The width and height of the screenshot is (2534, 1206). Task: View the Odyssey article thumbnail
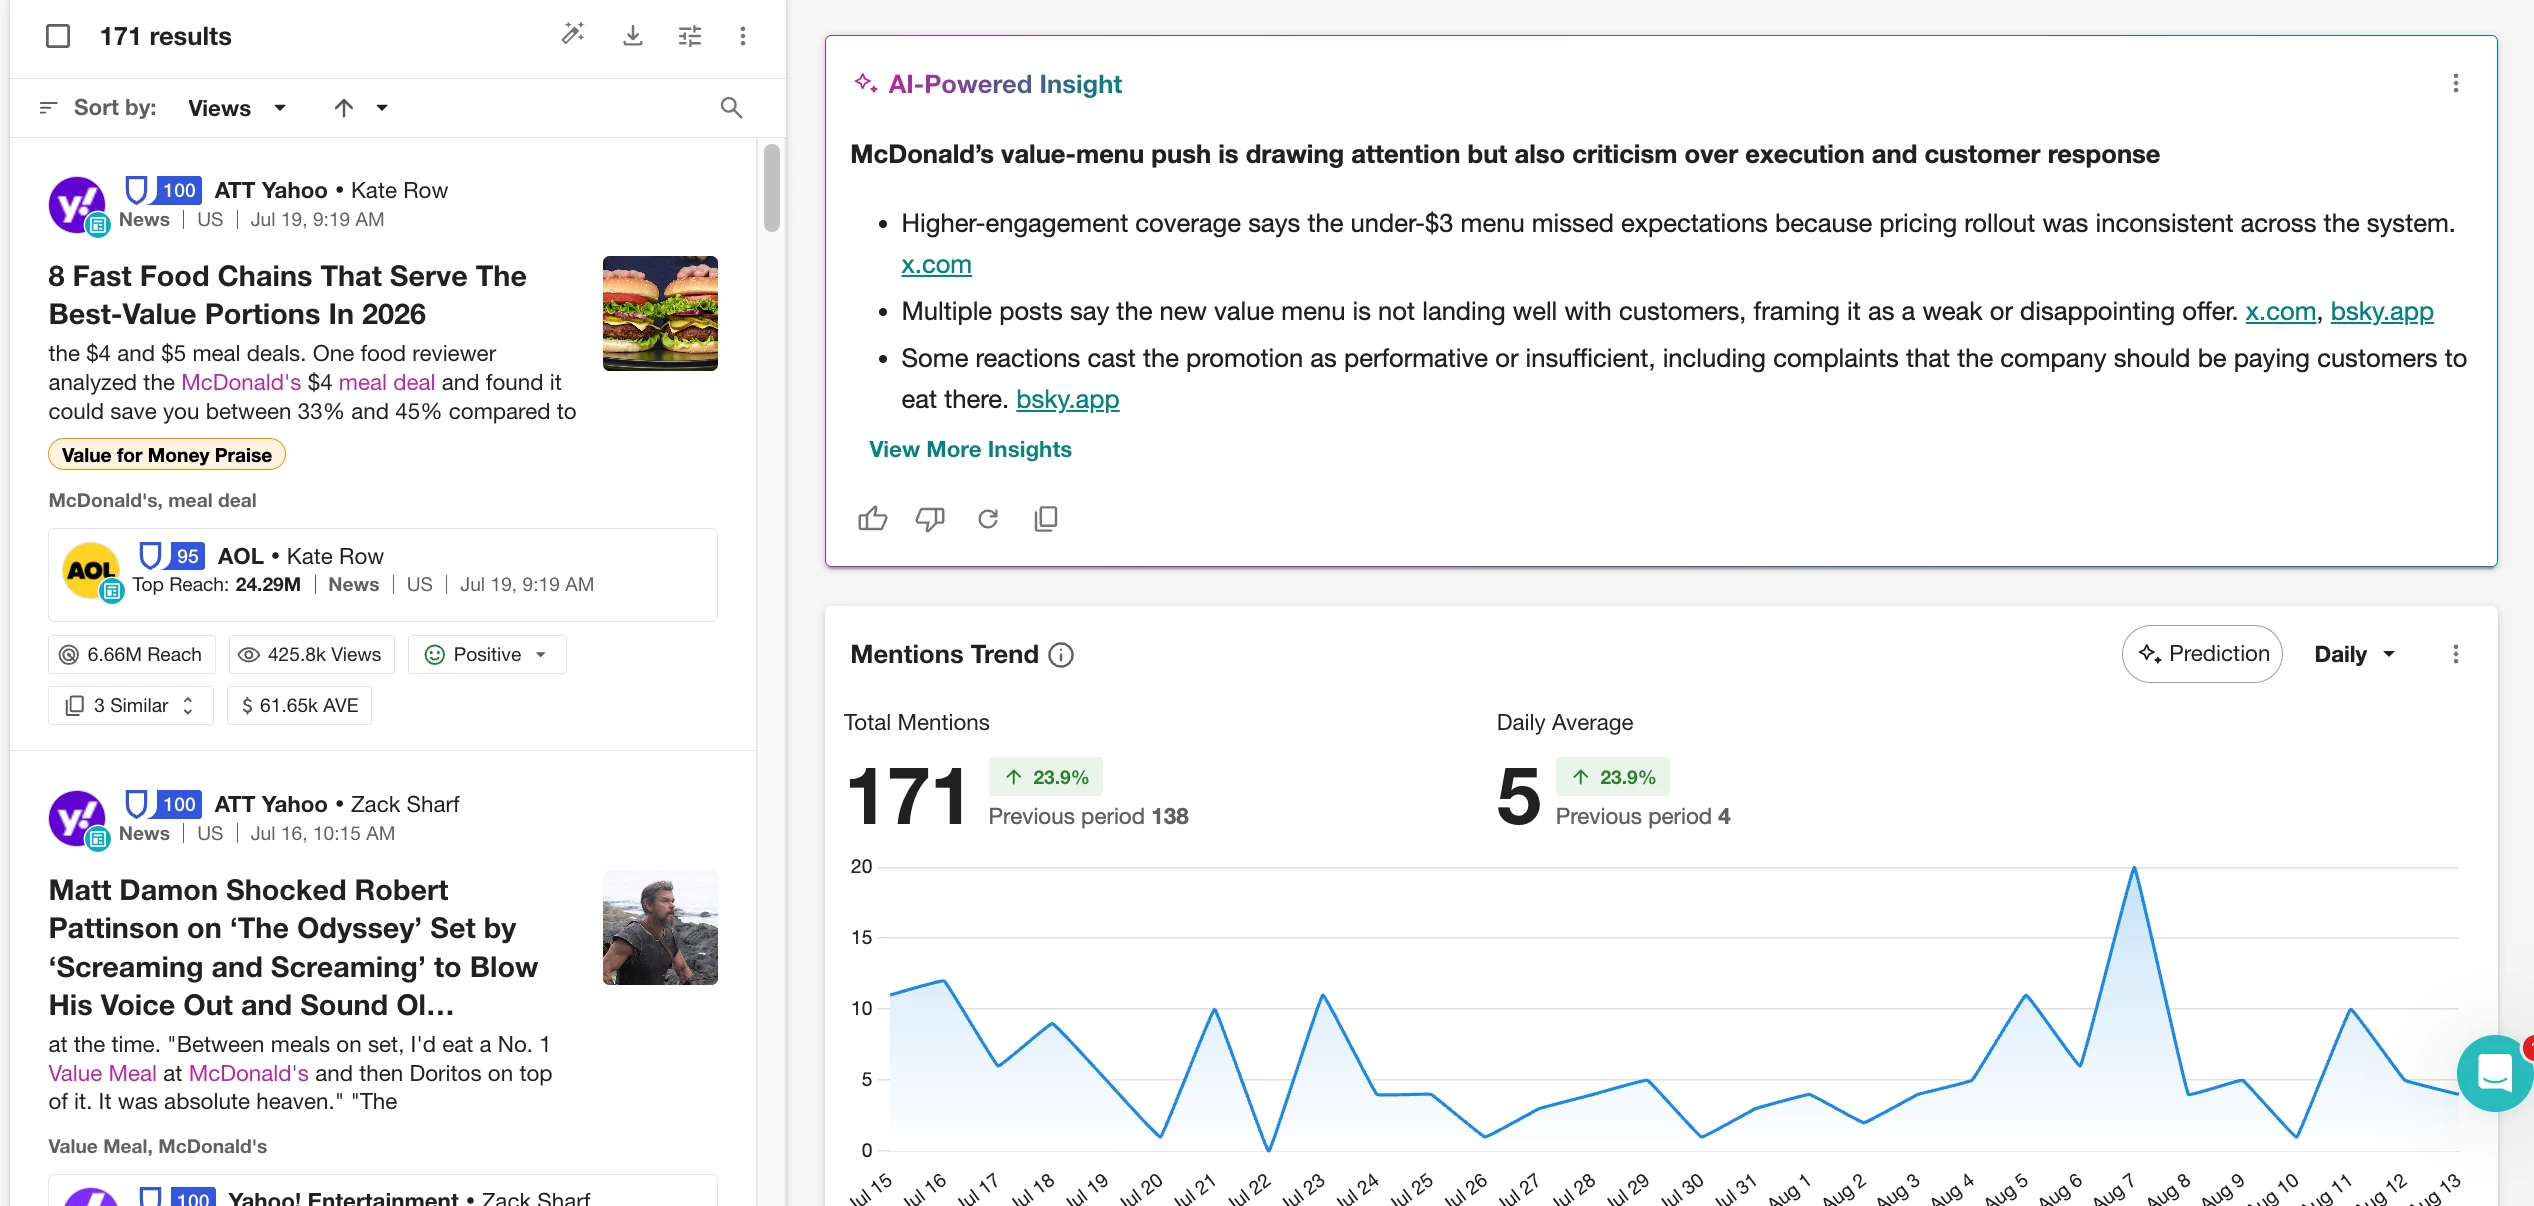click(660, 928)
